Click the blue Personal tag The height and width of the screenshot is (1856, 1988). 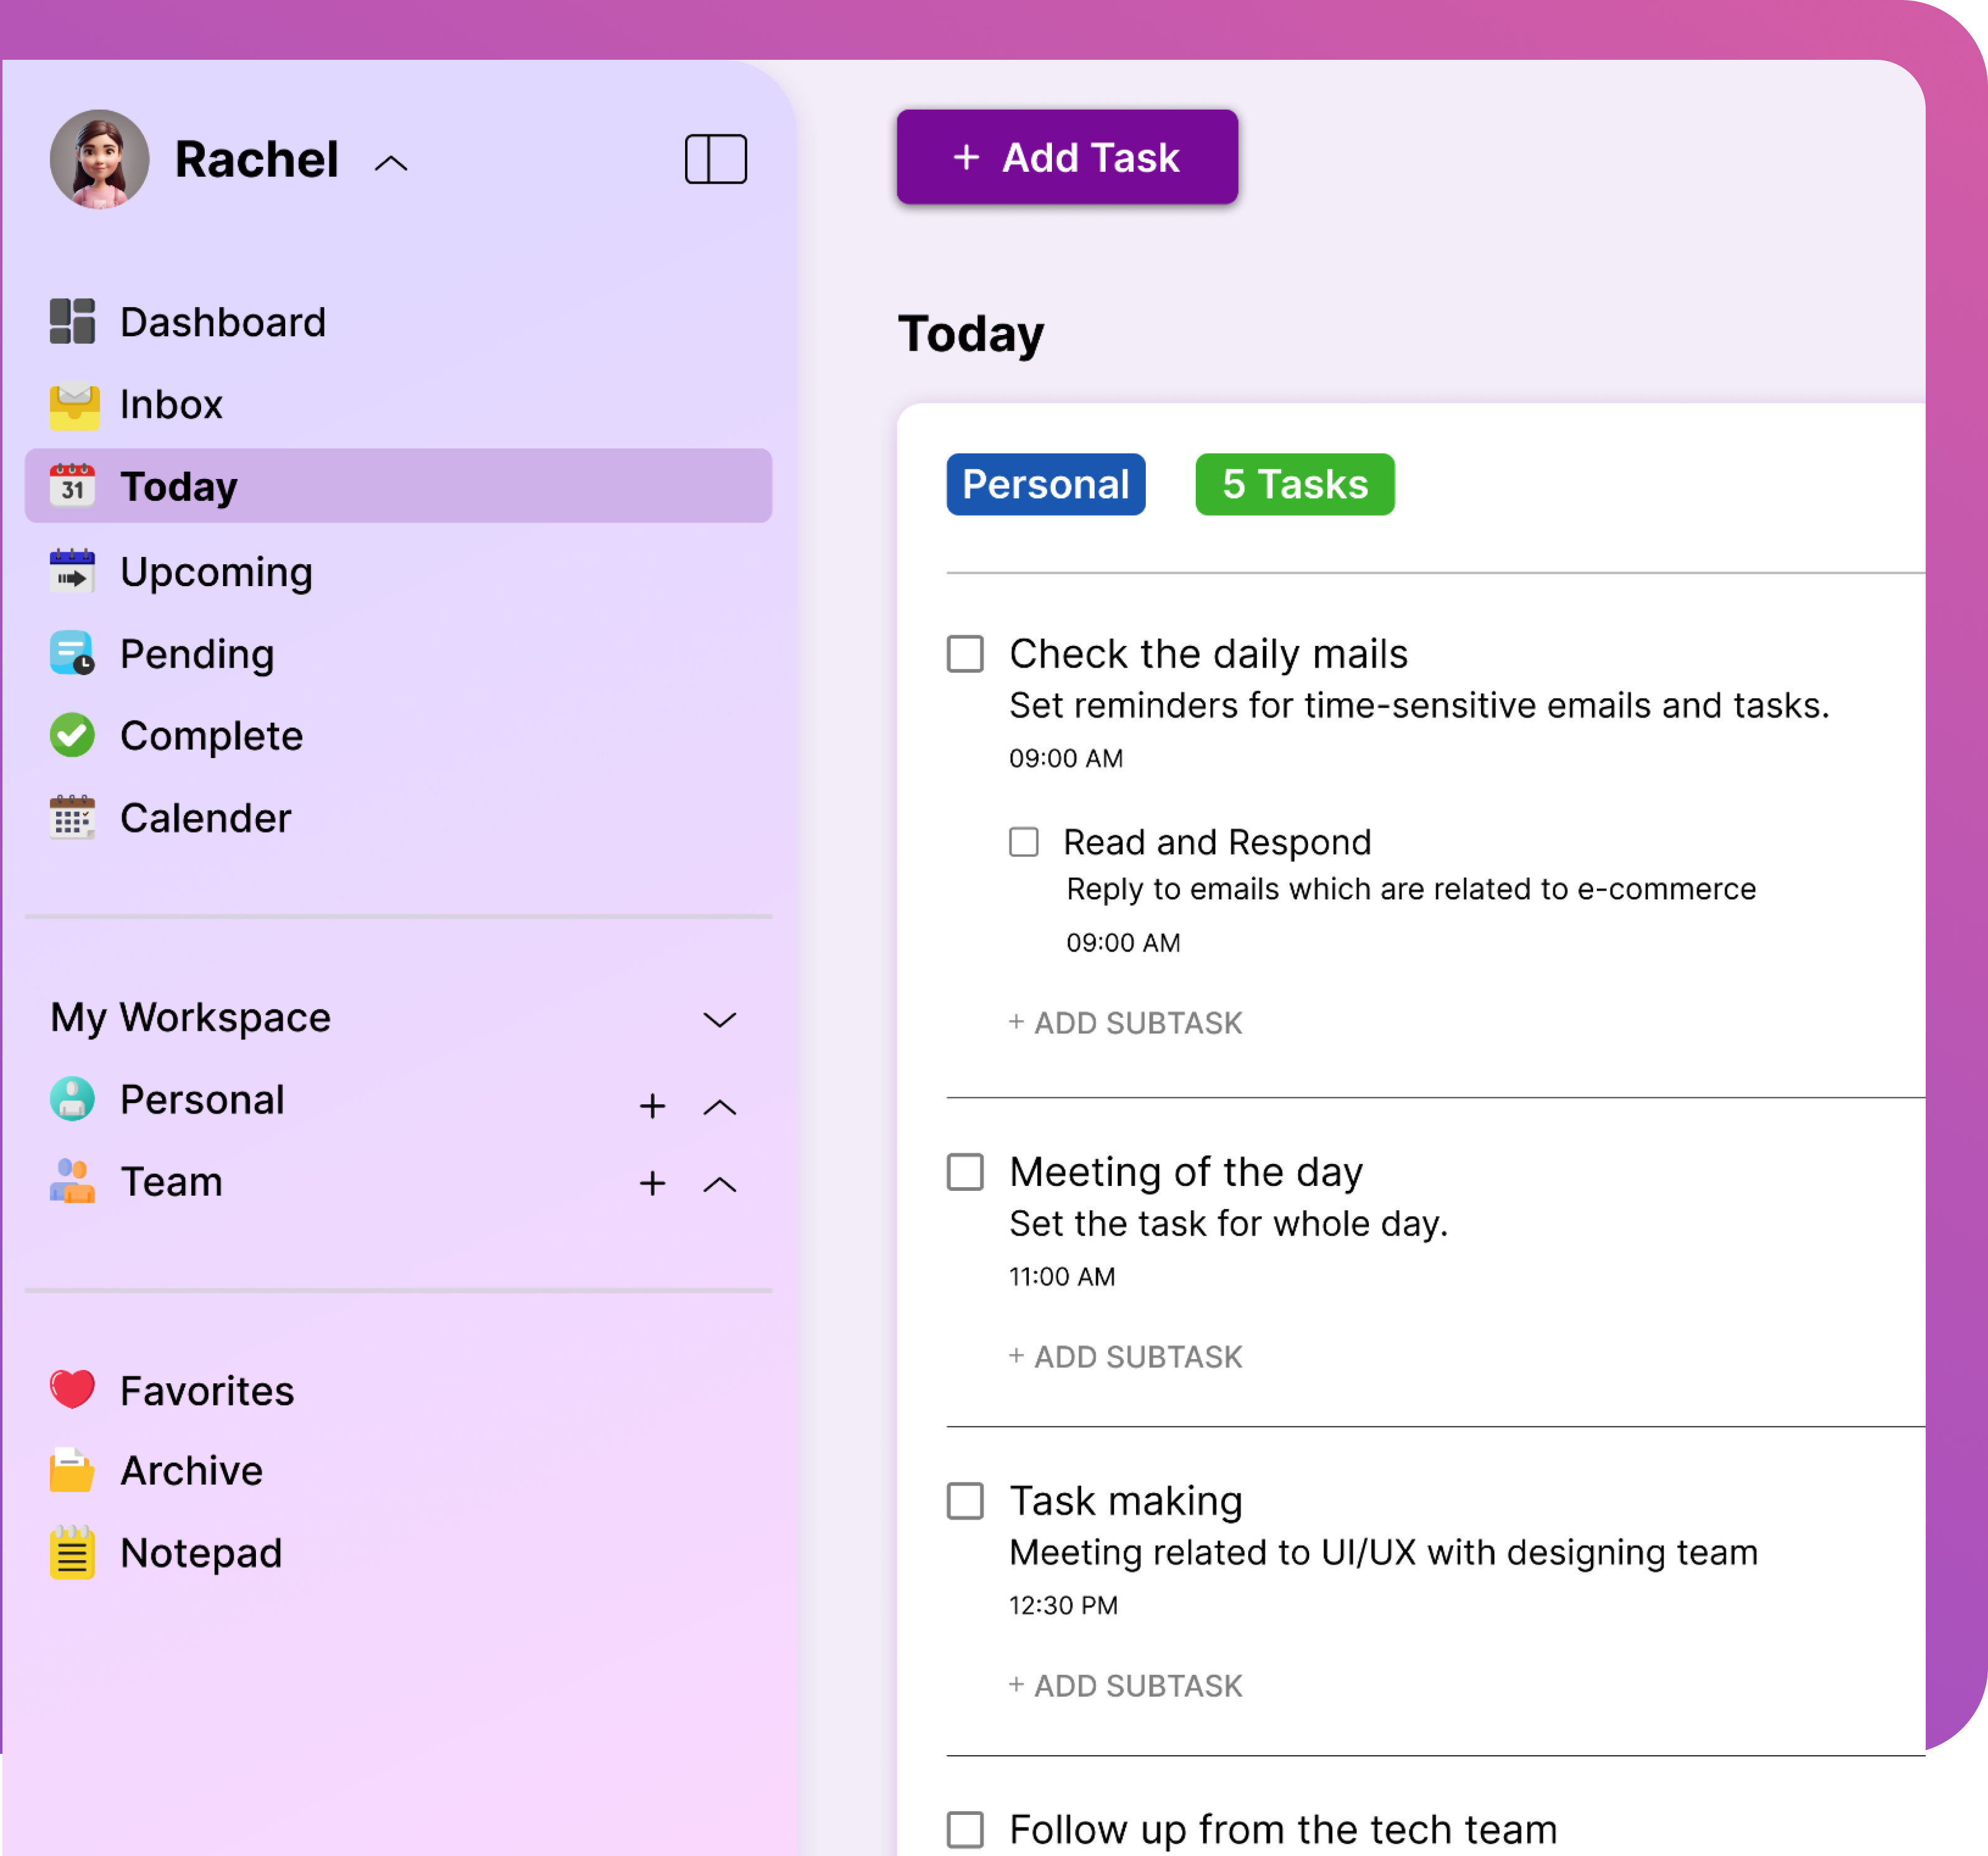(x=1045, y=484)
